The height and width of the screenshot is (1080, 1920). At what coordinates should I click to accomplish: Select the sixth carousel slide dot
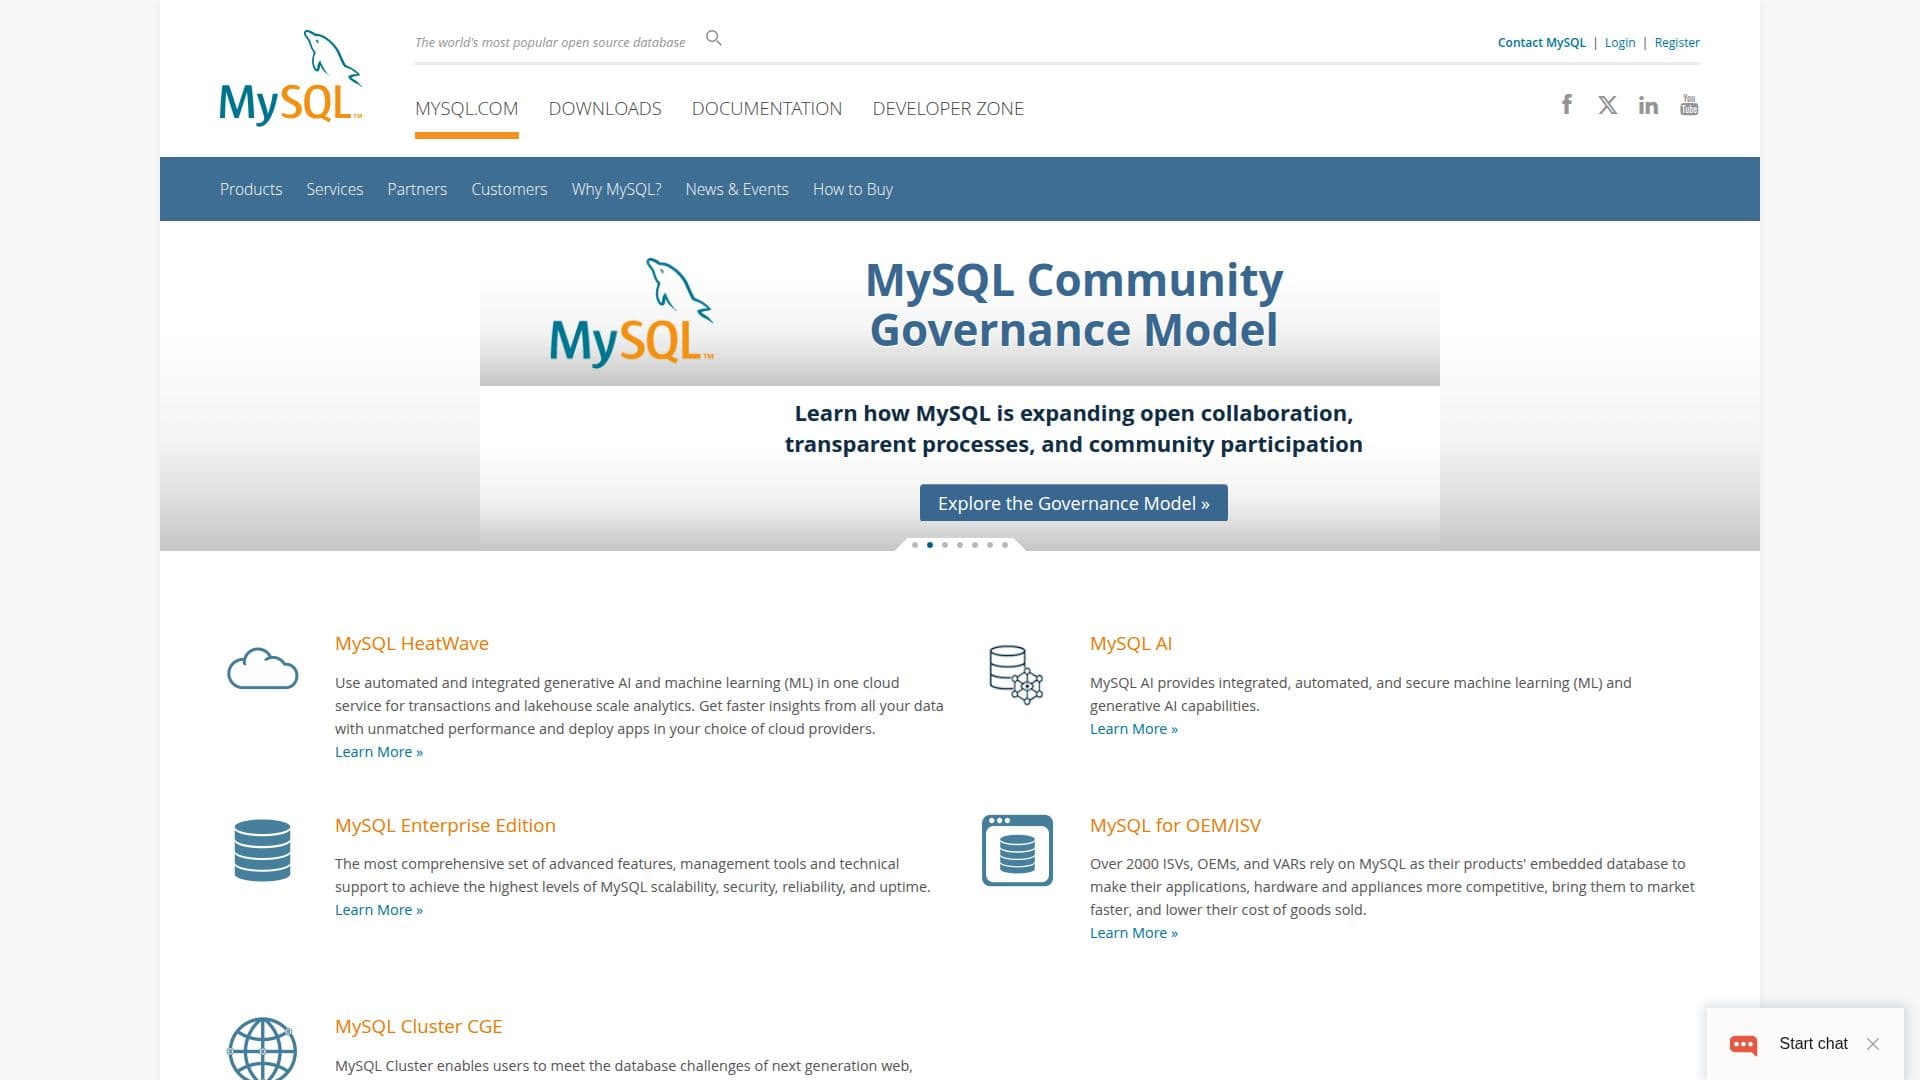click(x=990, y=545)
